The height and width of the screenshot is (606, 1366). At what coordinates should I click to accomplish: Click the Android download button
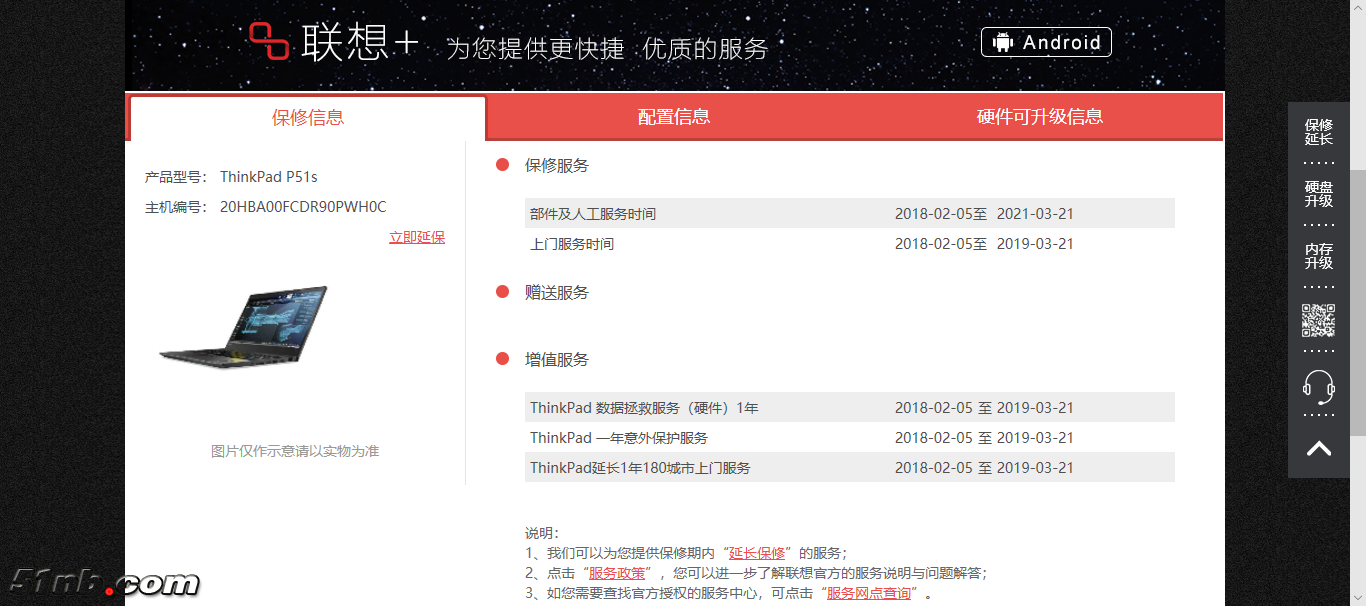pos(1046,42)
